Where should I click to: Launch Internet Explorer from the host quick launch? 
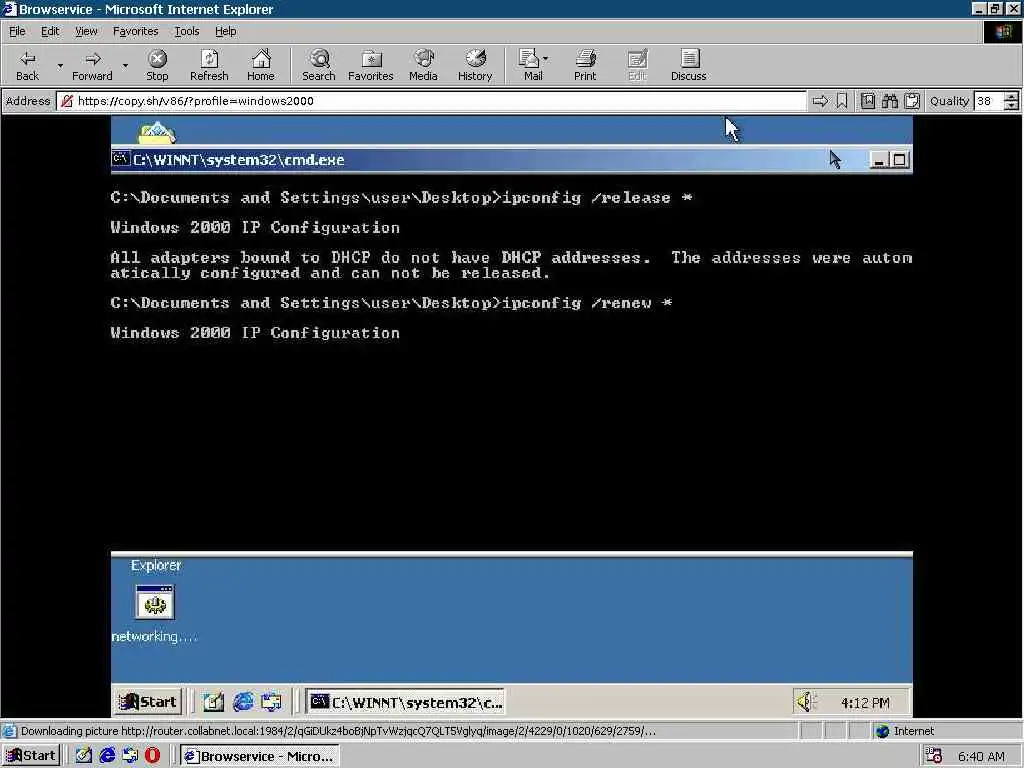(x=107, y=756)
